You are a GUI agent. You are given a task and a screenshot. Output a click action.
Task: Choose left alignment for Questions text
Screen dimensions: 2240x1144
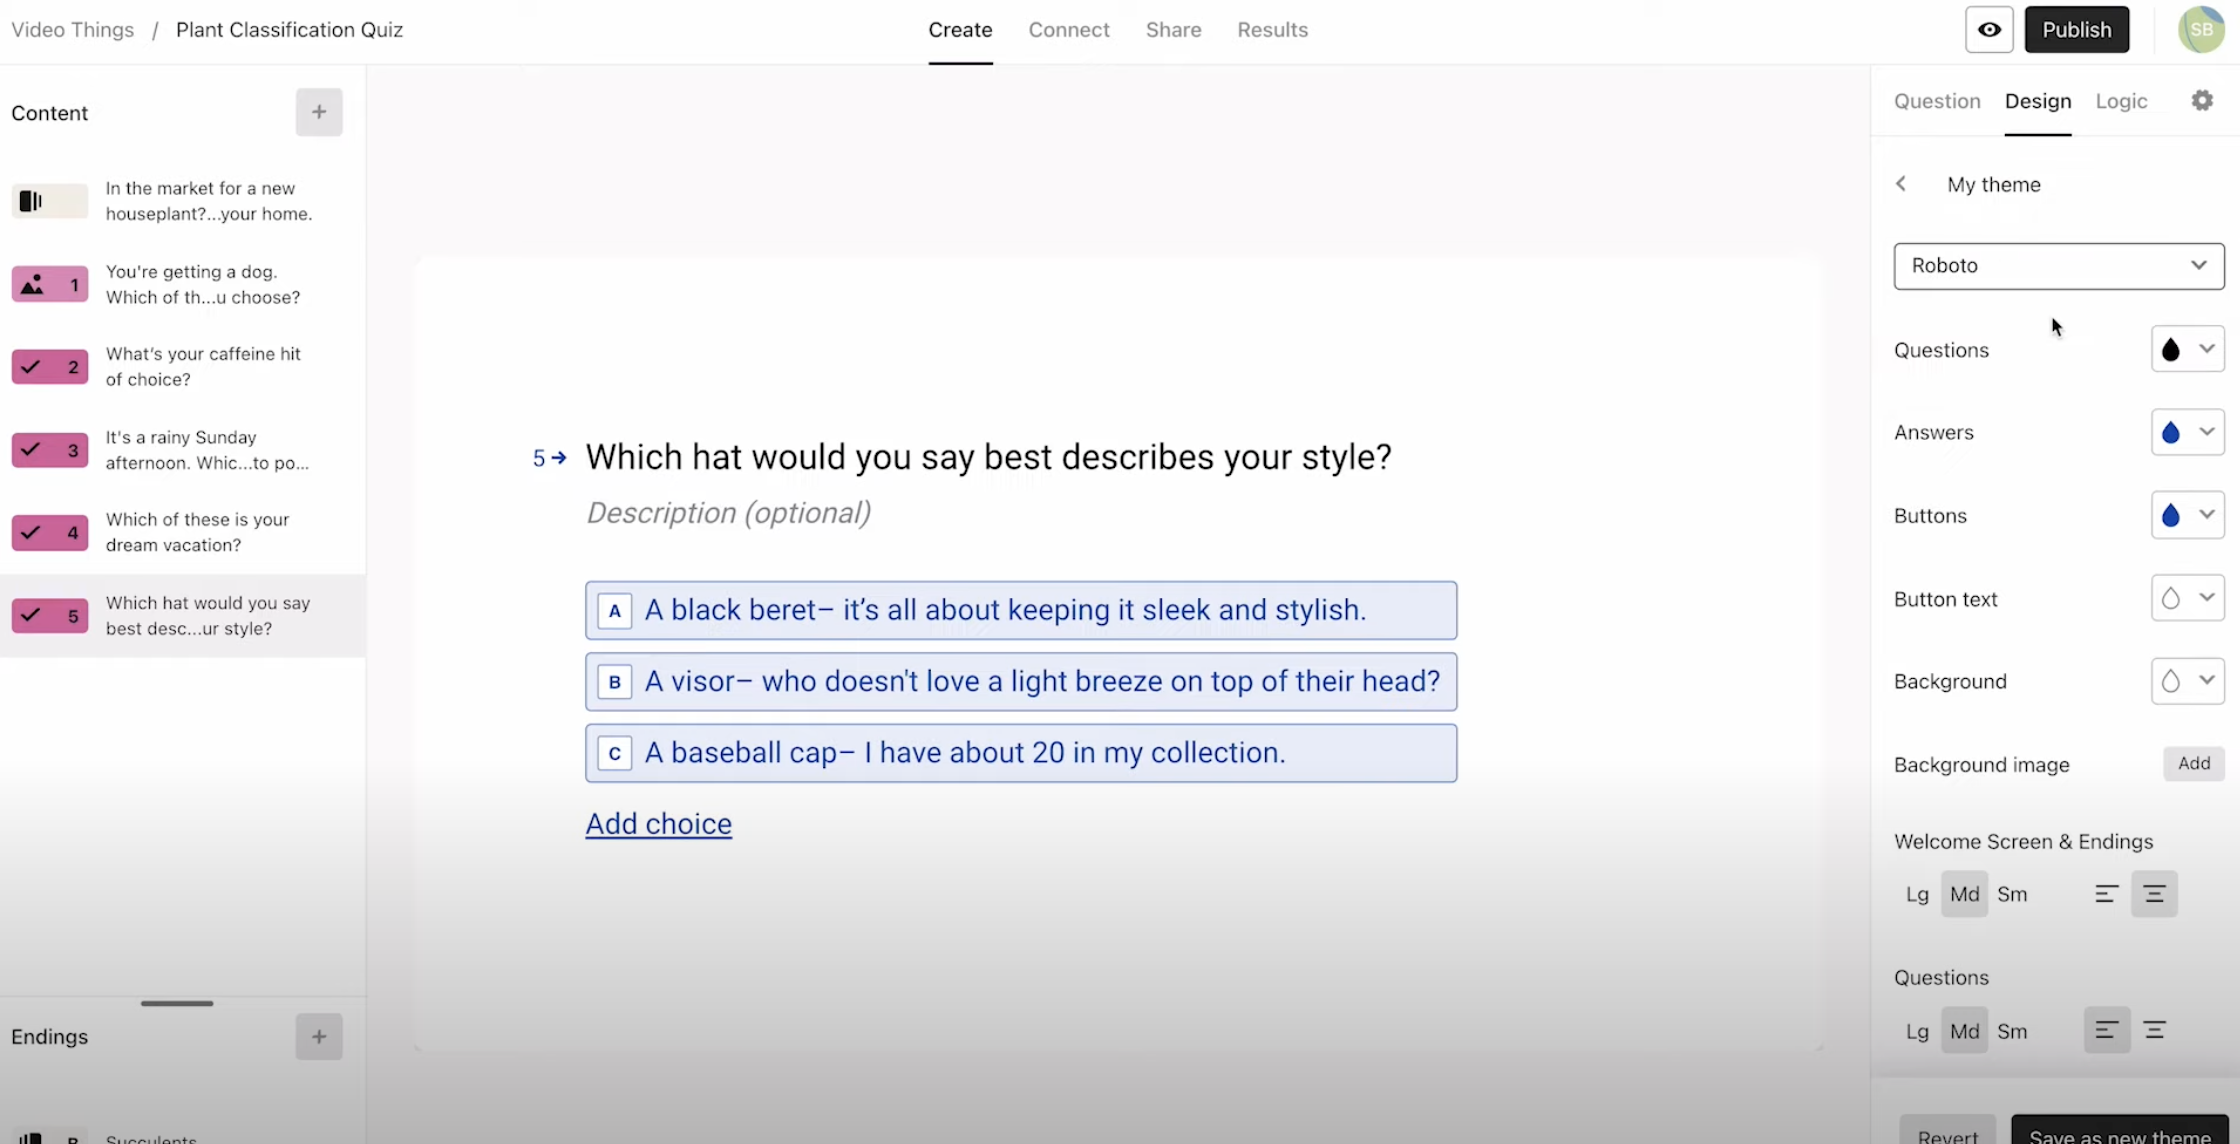coord(2107,1030)
